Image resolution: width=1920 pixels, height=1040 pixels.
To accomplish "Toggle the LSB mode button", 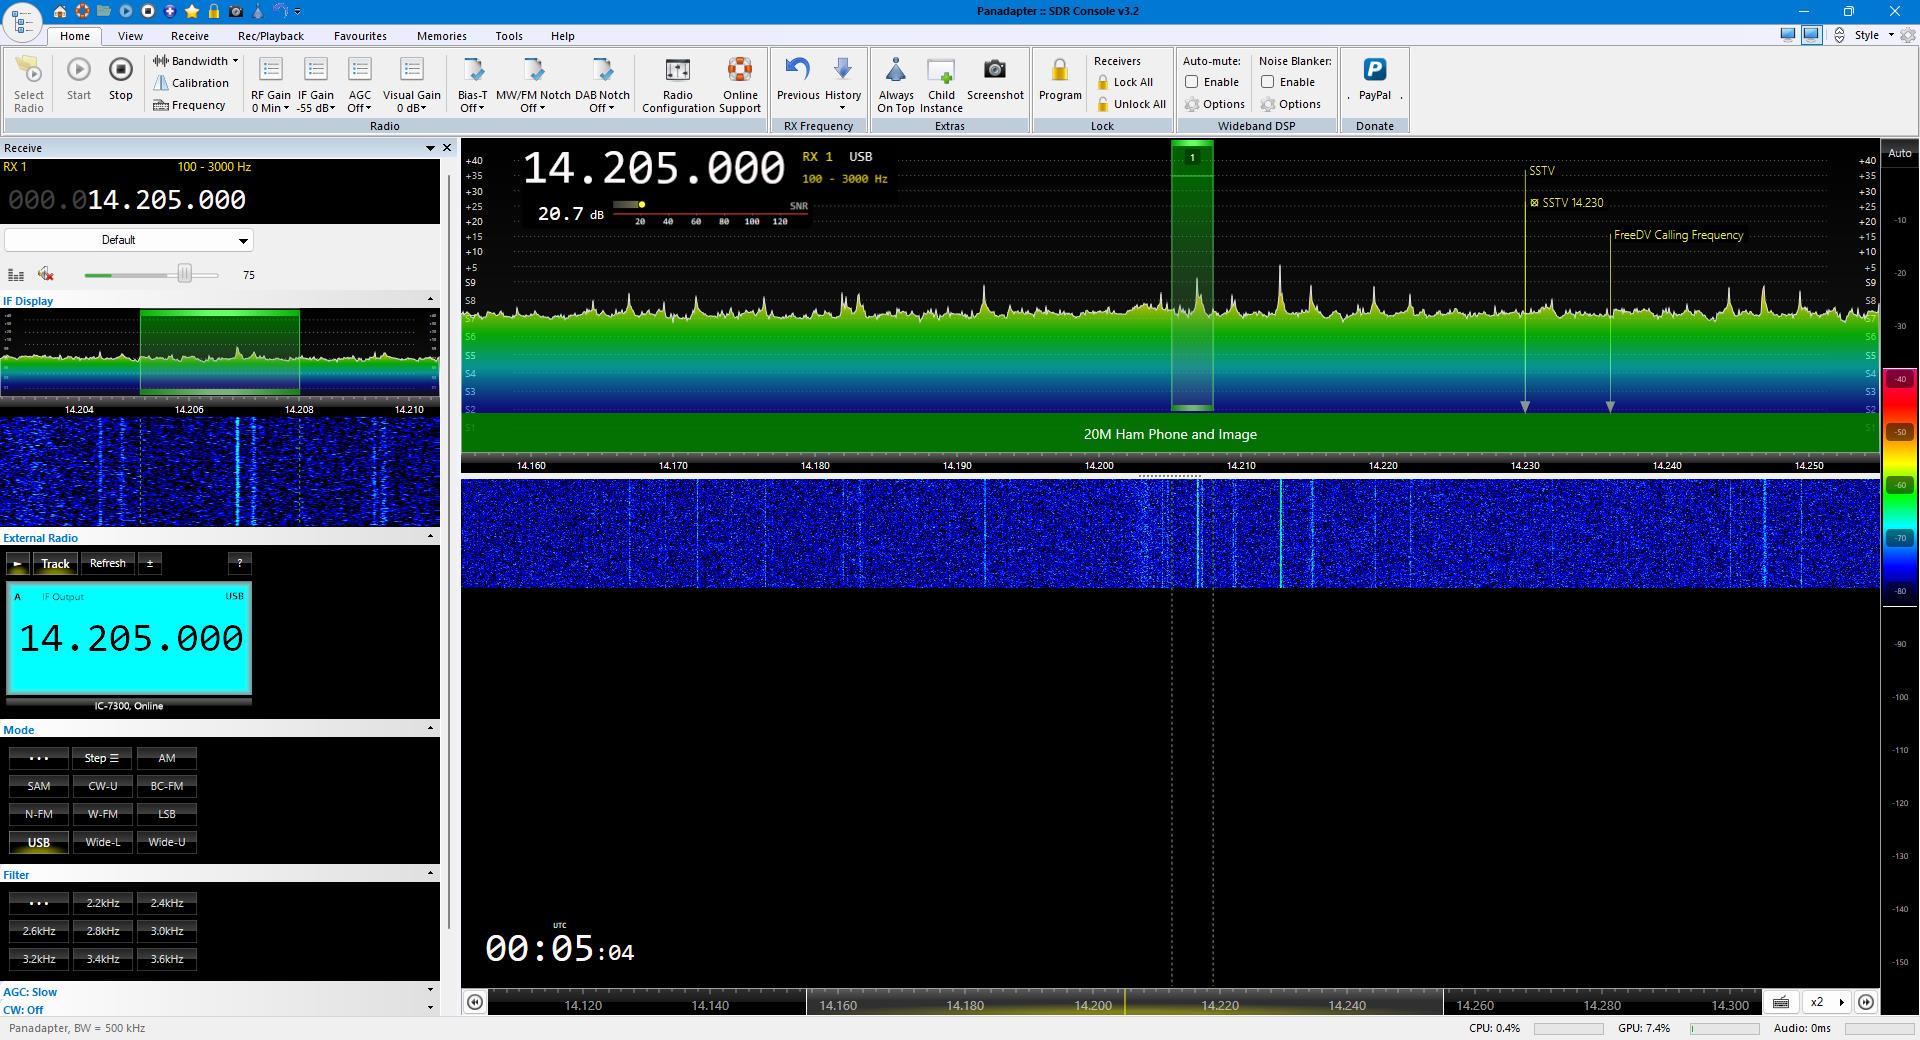I will coord(167,814).
